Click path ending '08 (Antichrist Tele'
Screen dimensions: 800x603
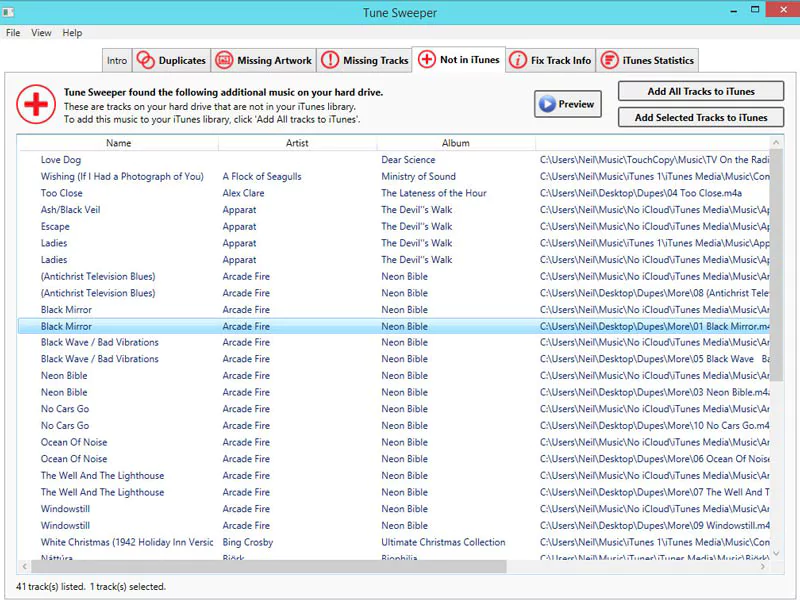(x=655, y=293)
